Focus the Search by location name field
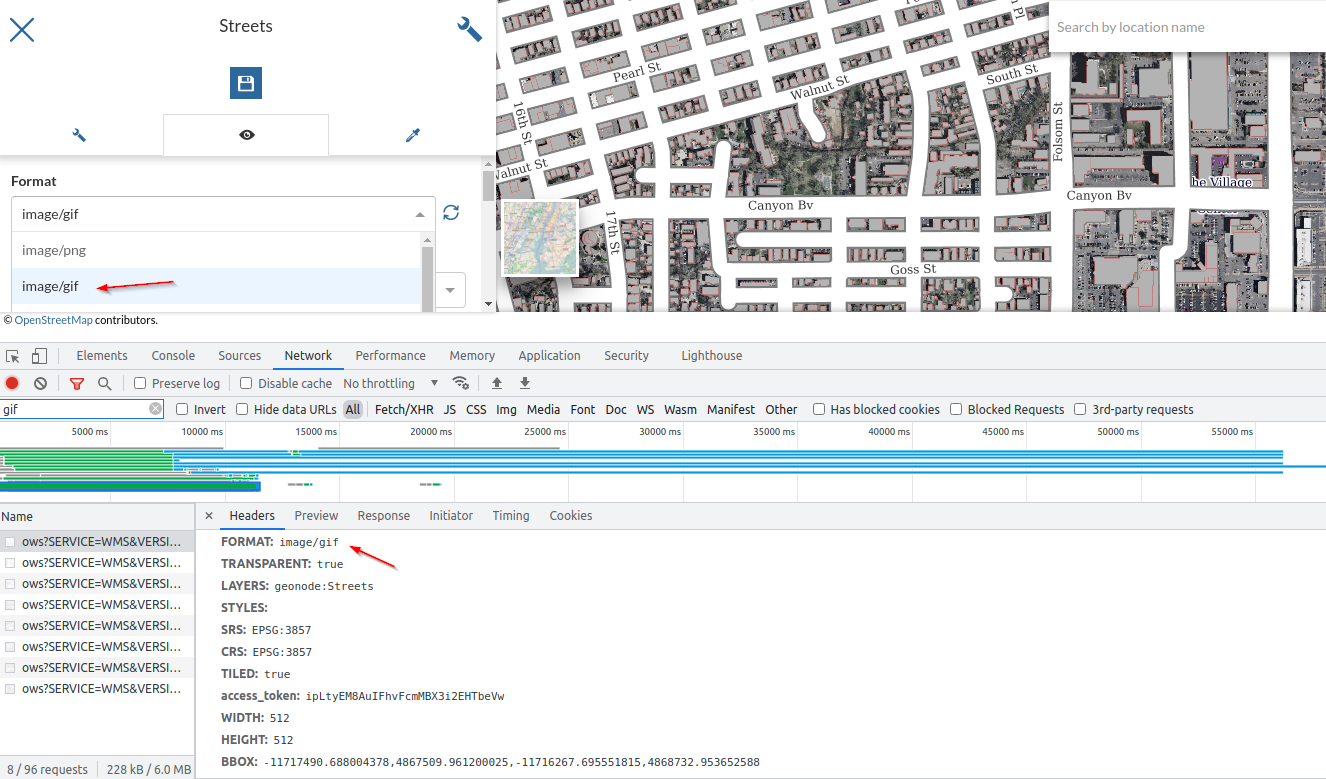Viewport: 1326px width, 779px height. tap(1187, 27)
